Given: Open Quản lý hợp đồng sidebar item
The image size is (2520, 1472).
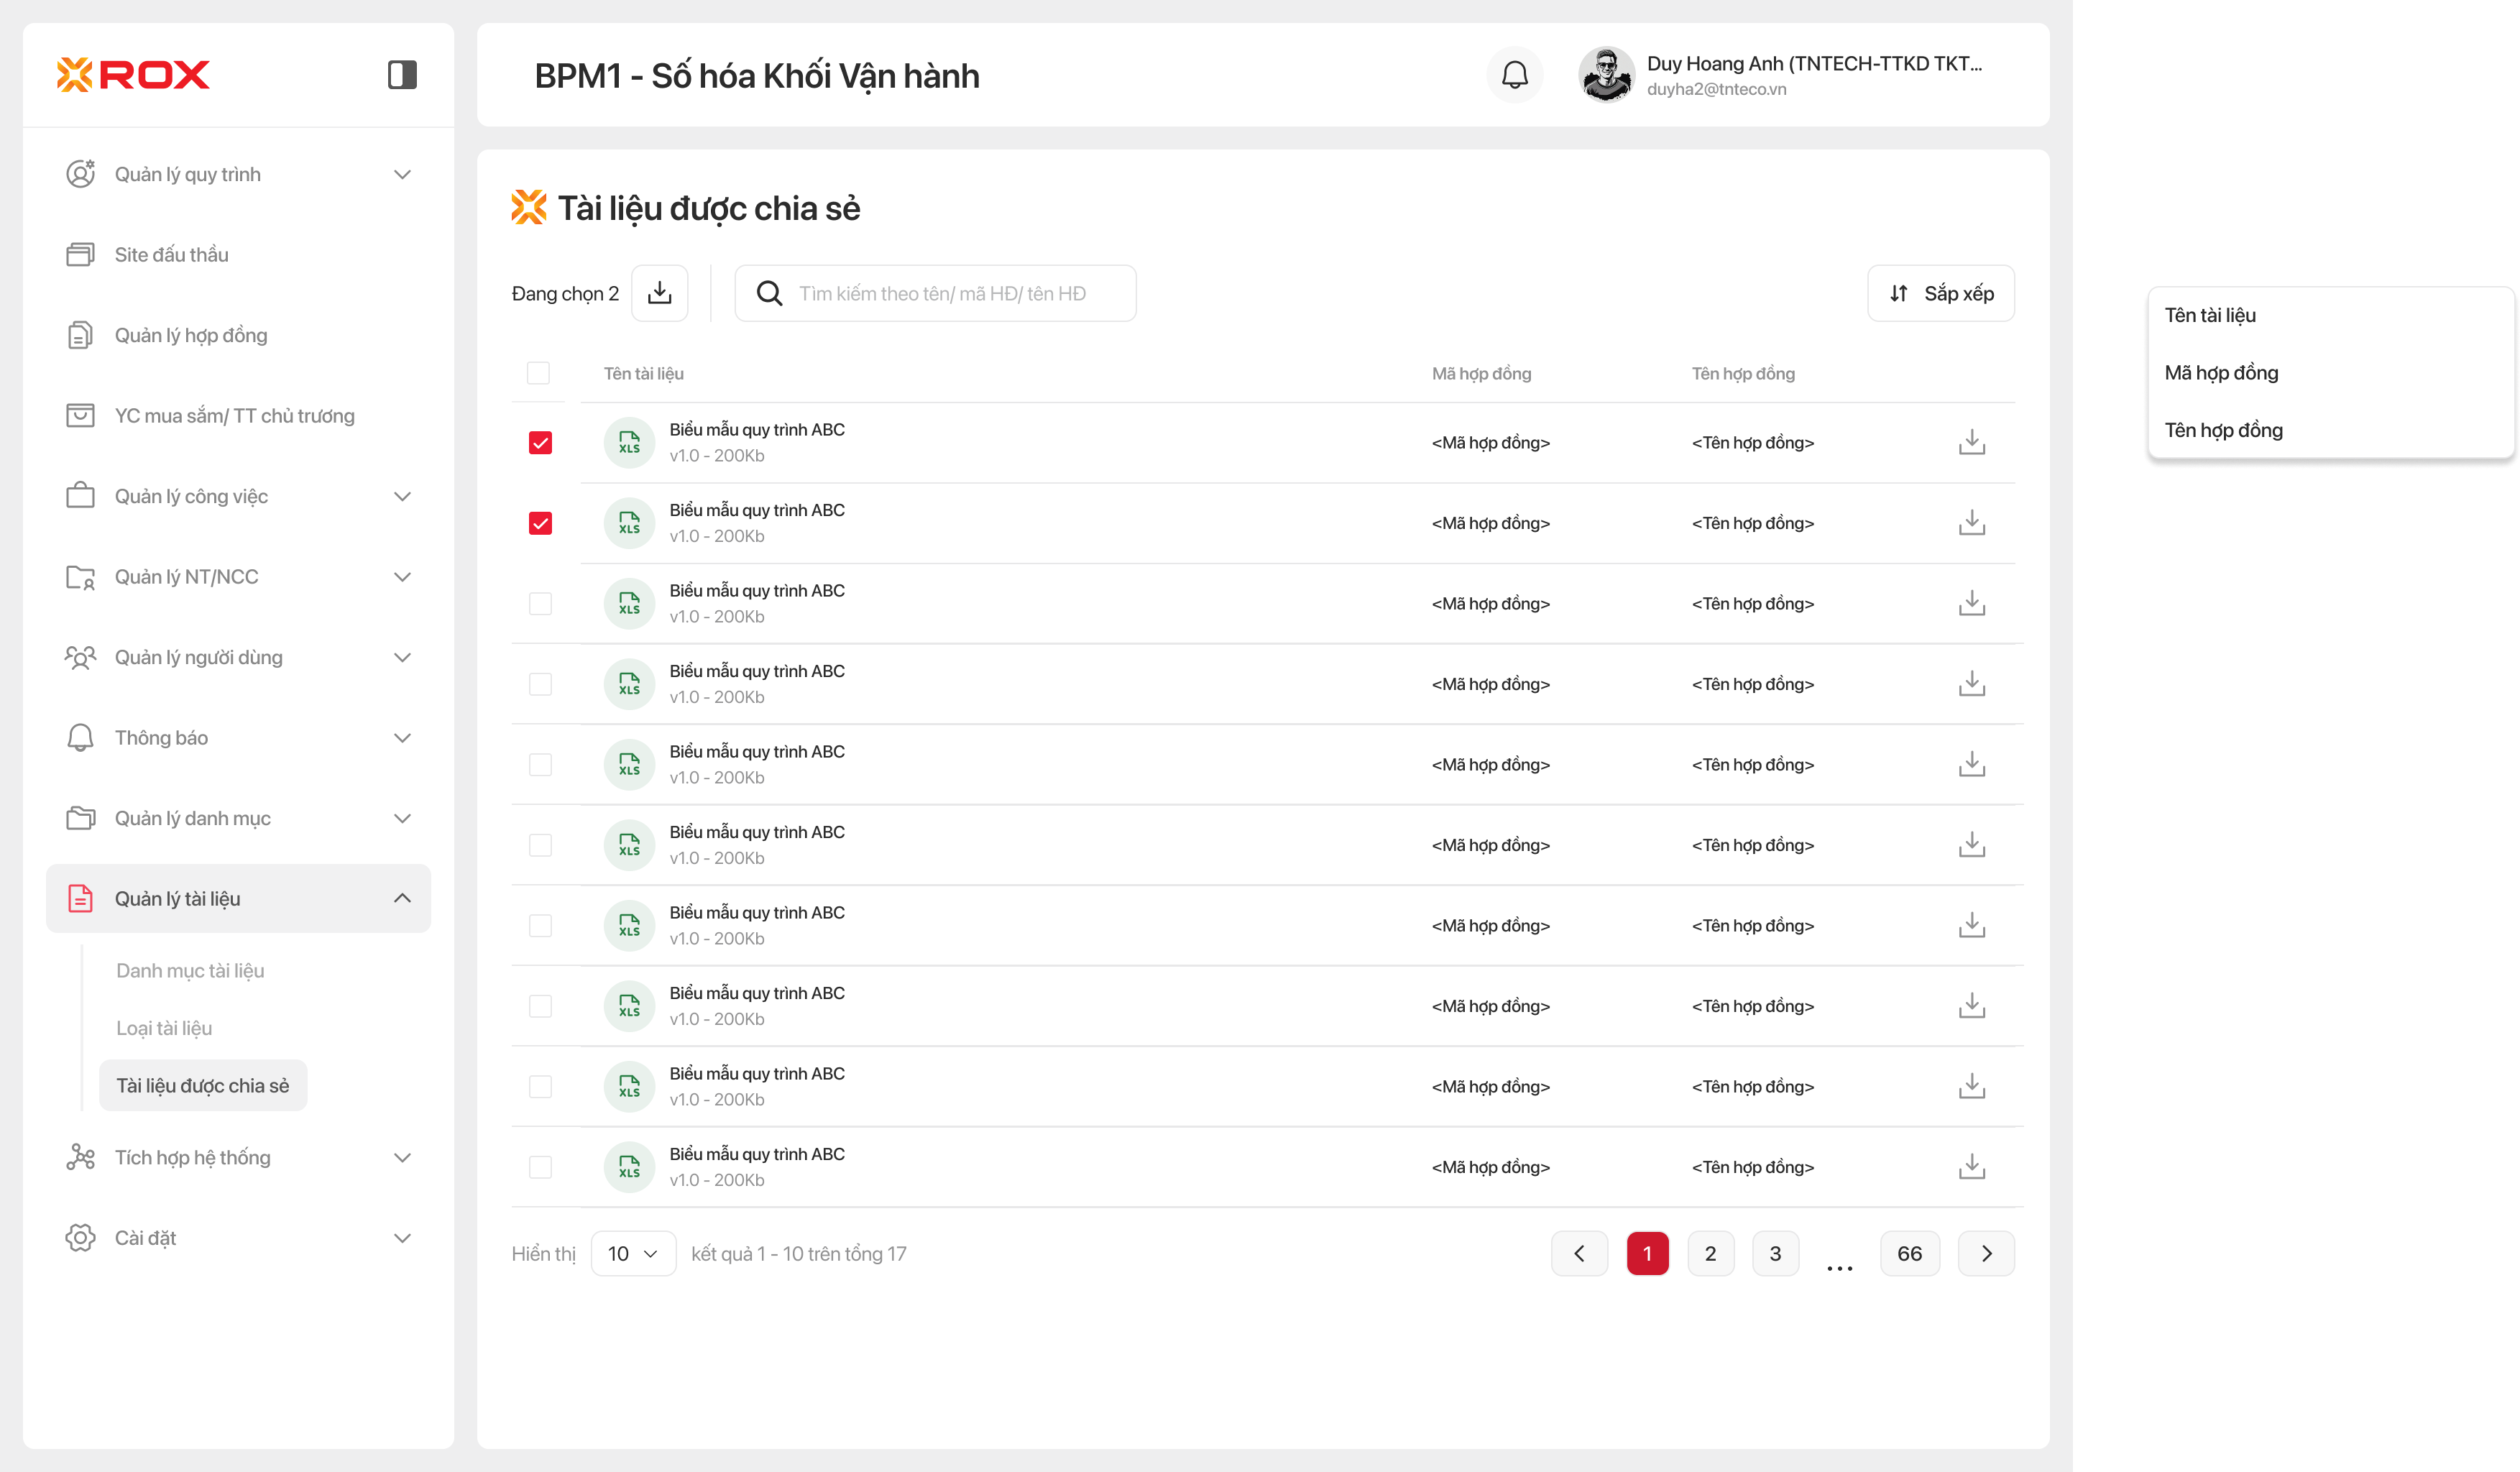Looking at the screenshot, I should (190, 335).
